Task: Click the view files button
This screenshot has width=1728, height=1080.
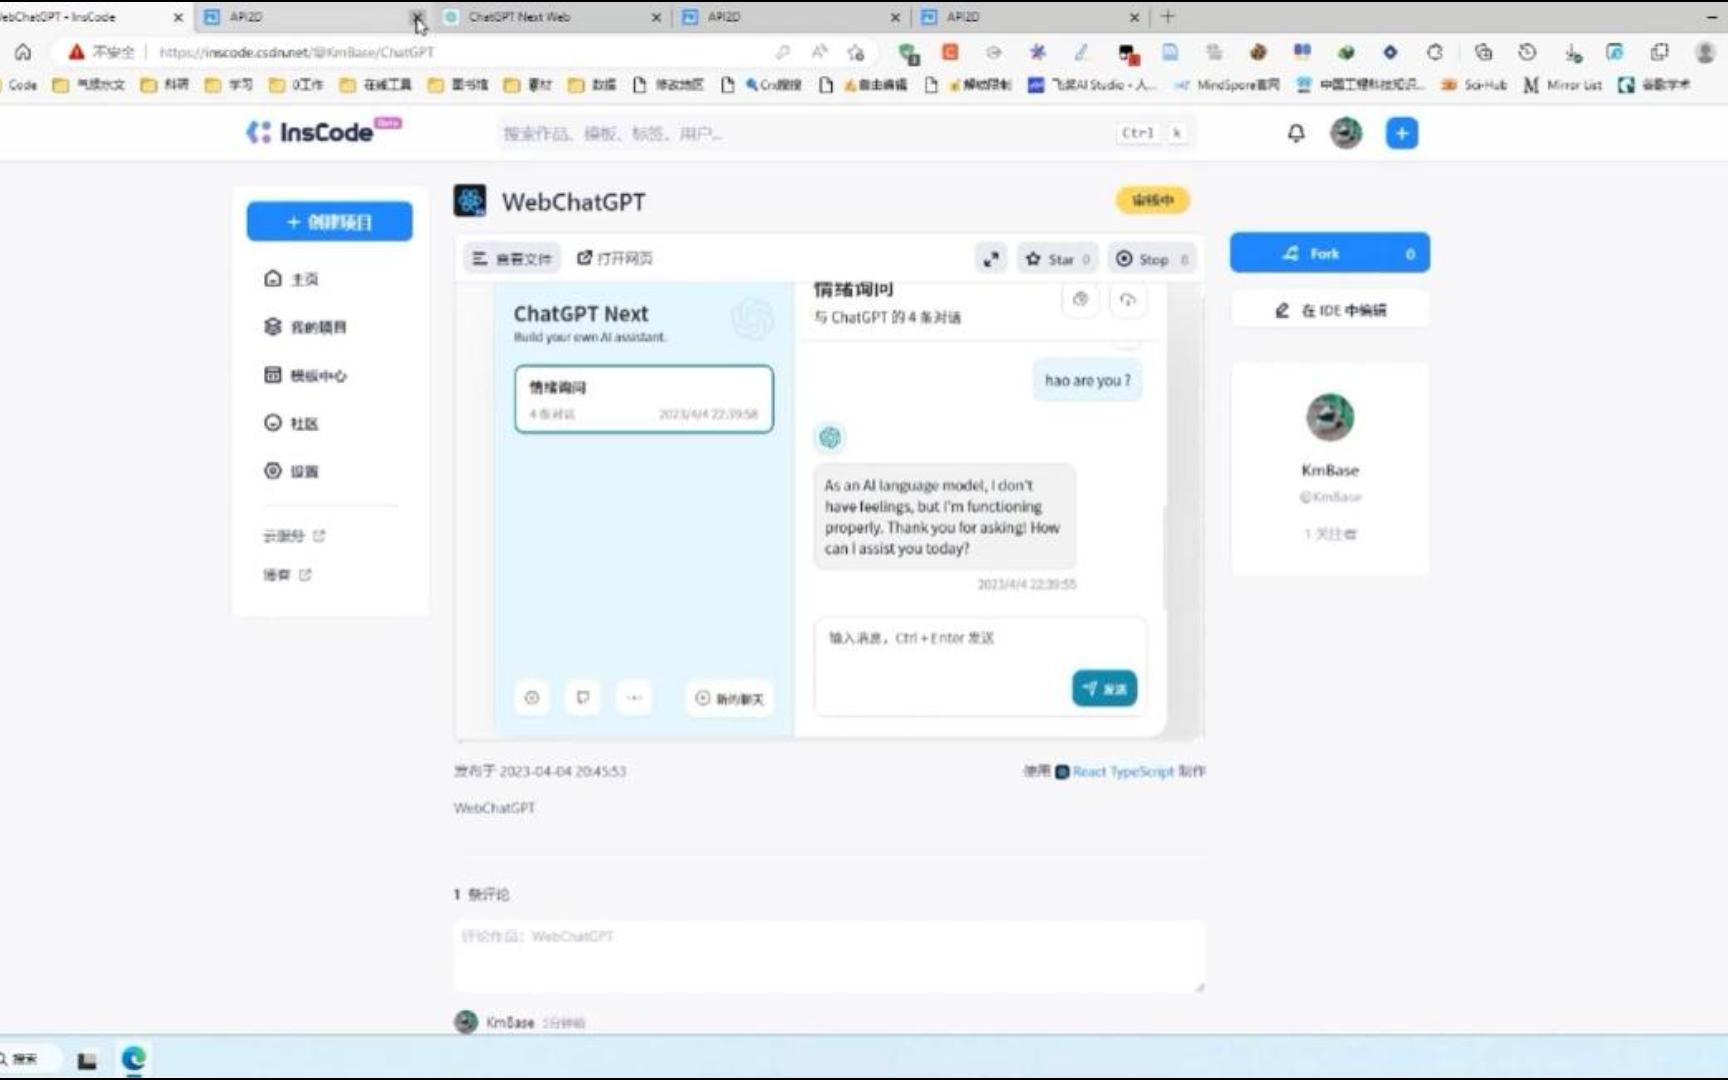Action: click(x=511, y=259)
